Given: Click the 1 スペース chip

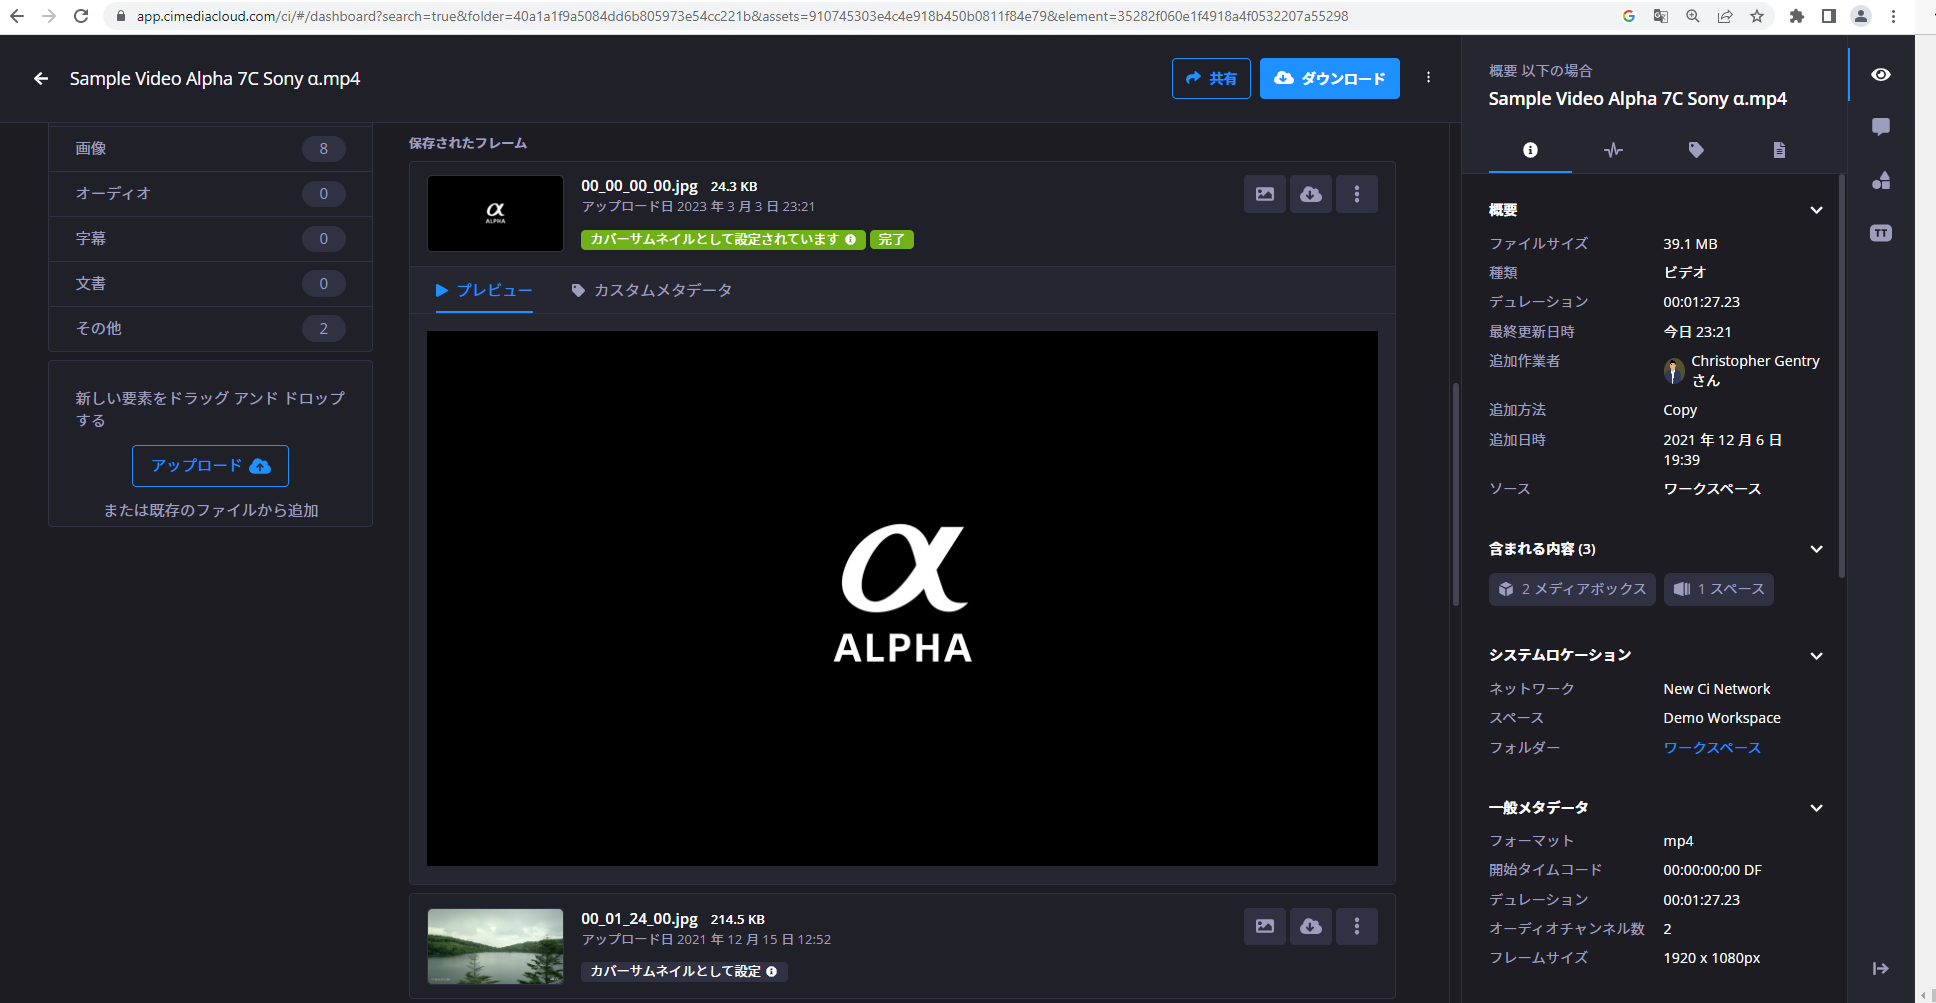Looking at the screenshot, I should click(x=1719, y=589).
